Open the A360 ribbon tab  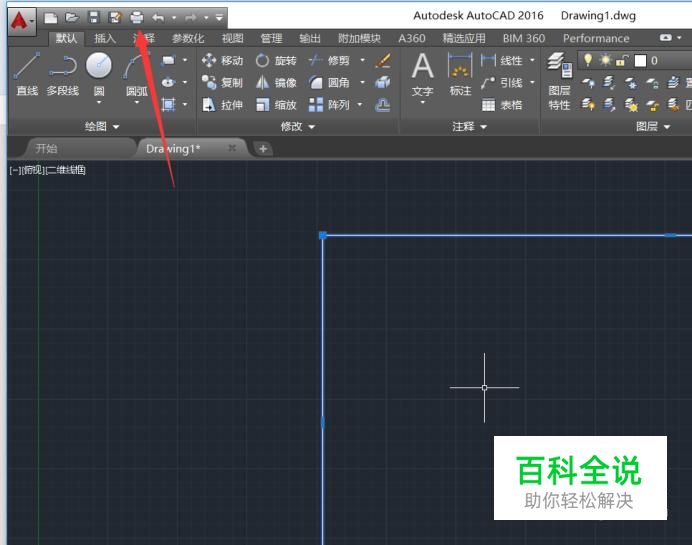tap(412, 38)
